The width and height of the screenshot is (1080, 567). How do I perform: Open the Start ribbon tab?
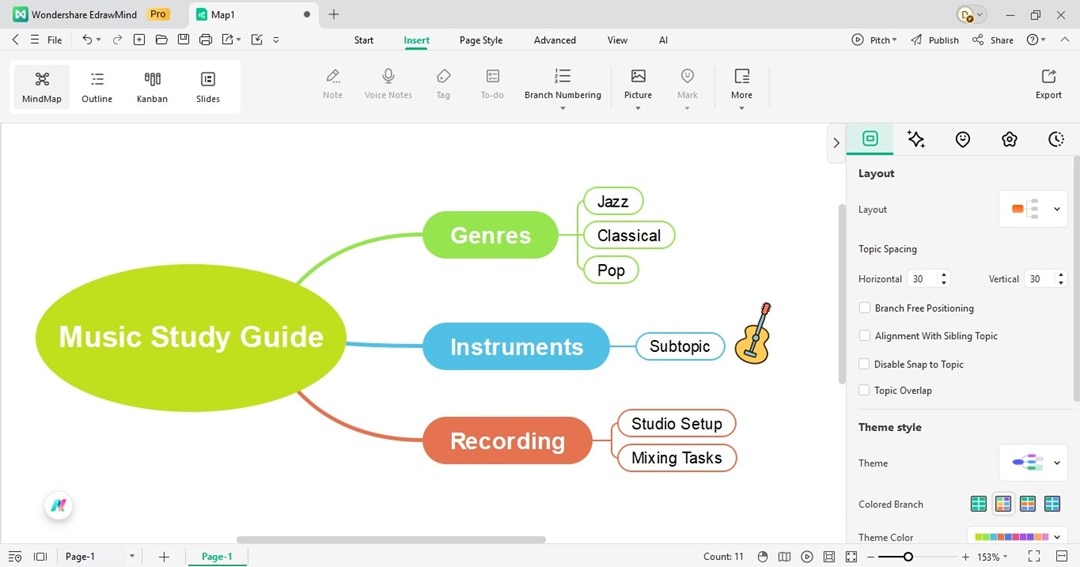tap(364, 40)
